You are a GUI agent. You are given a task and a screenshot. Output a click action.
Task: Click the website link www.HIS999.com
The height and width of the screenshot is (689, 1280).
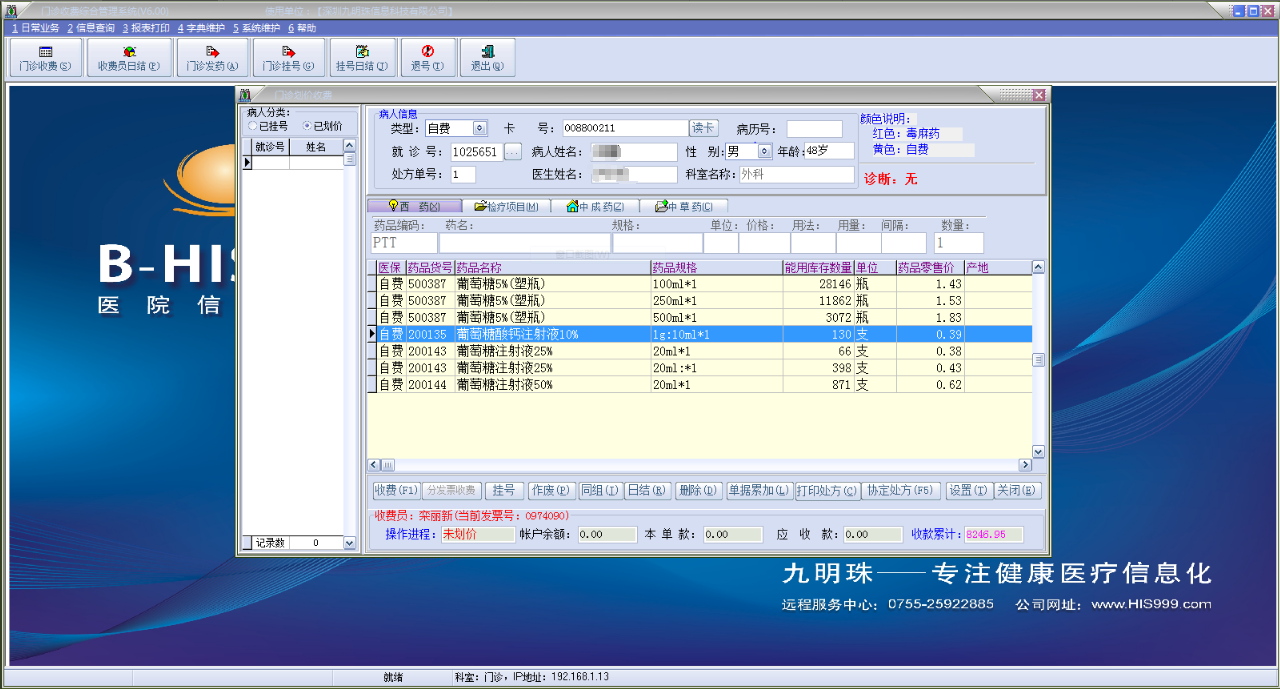(x=1151, y=604)
